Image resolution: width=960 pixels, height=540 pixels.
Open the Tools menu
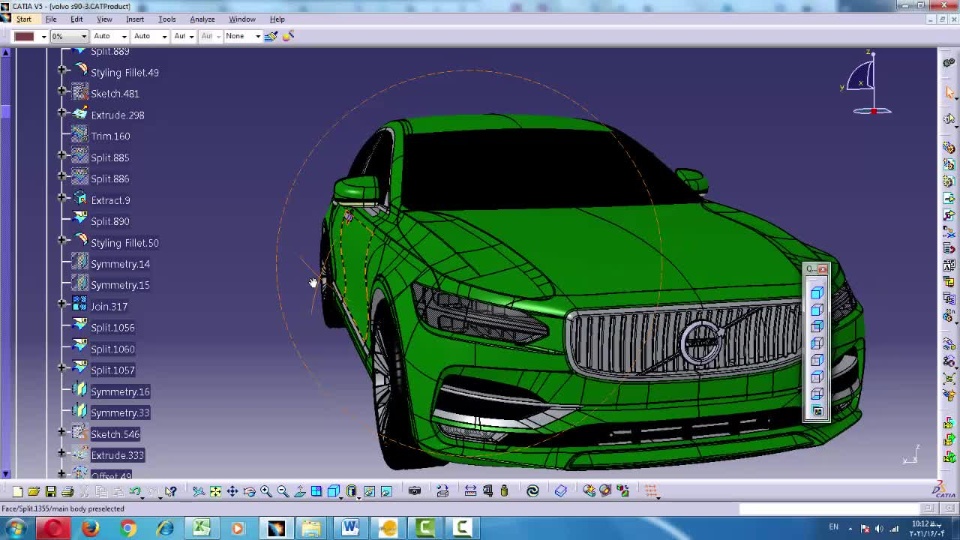click(167, 20)
